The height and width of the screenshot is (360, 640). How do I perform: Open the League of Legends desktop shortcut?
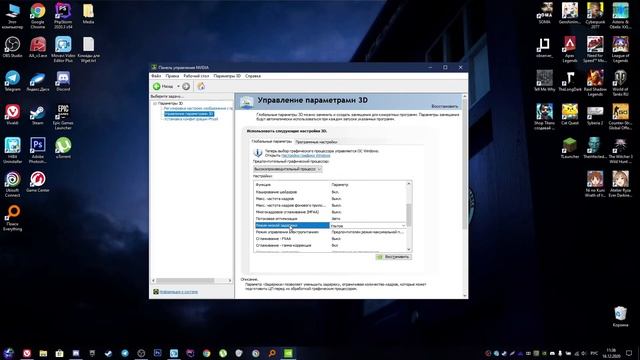pos(620,49)
